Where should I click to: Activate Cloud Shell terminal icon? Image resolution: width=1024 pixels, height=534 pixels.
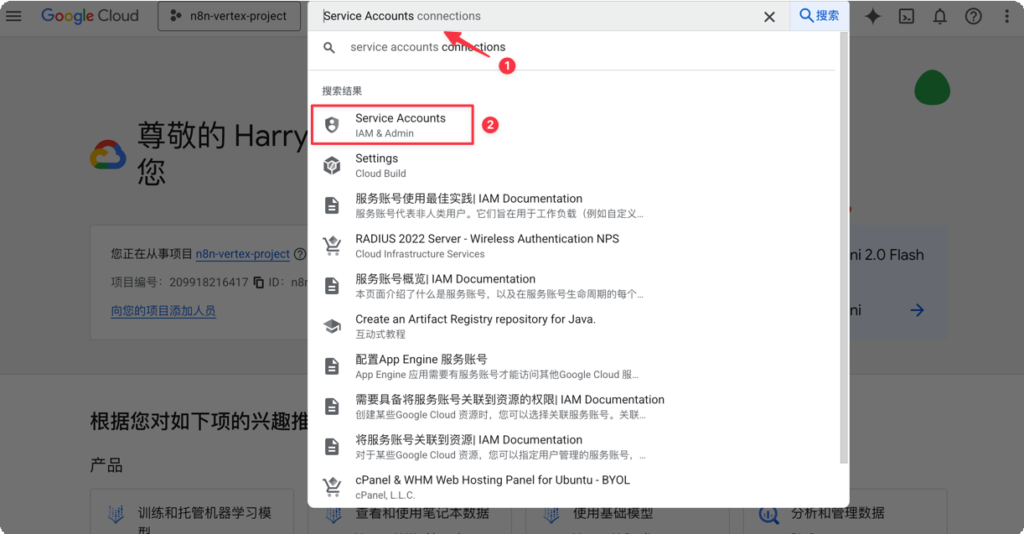[906, 16]
